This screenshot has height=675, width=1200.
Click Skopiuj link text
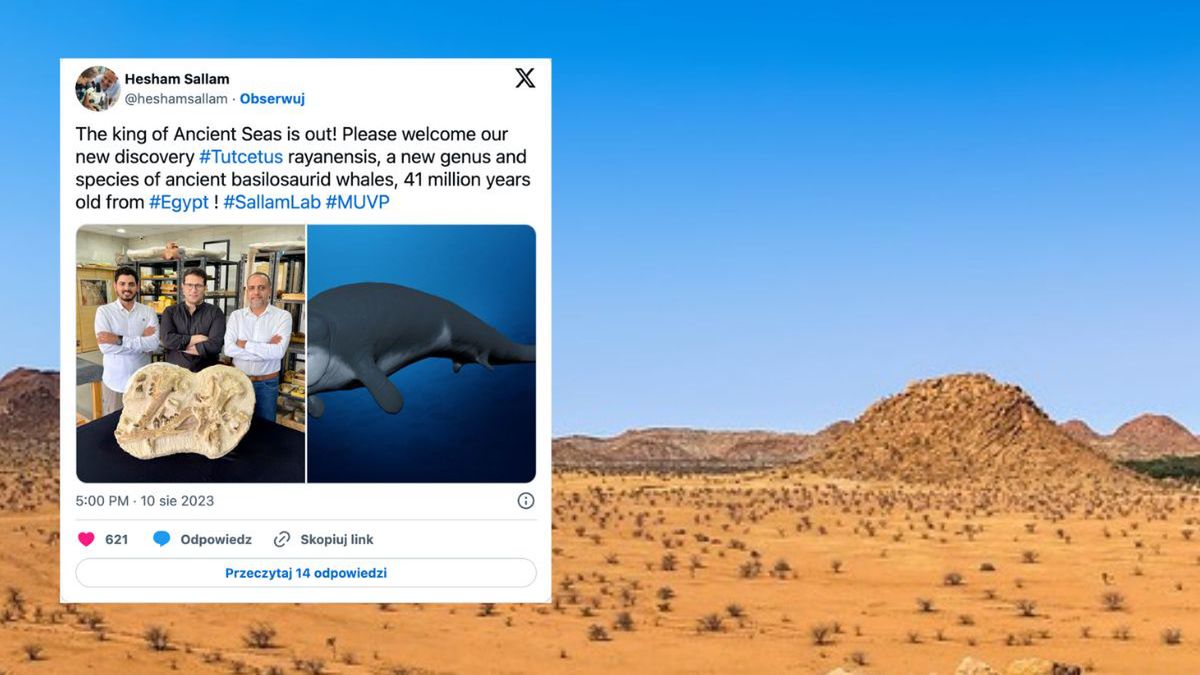337,539
